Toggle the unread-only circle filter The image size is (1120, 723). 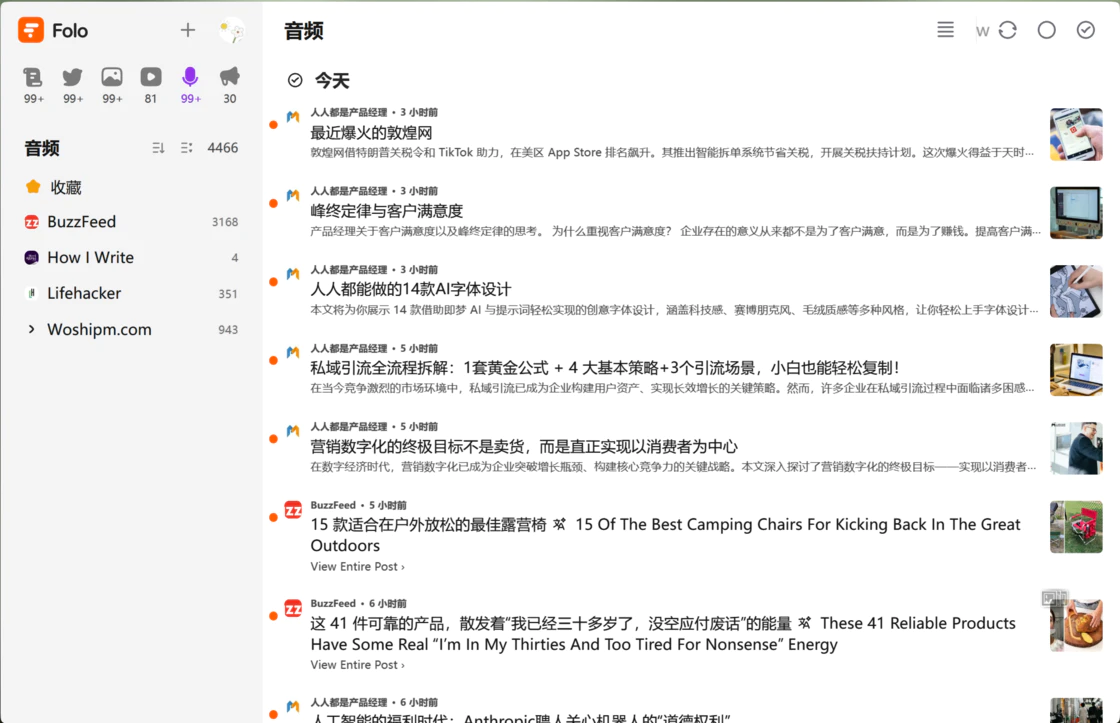pos(1046,30)
